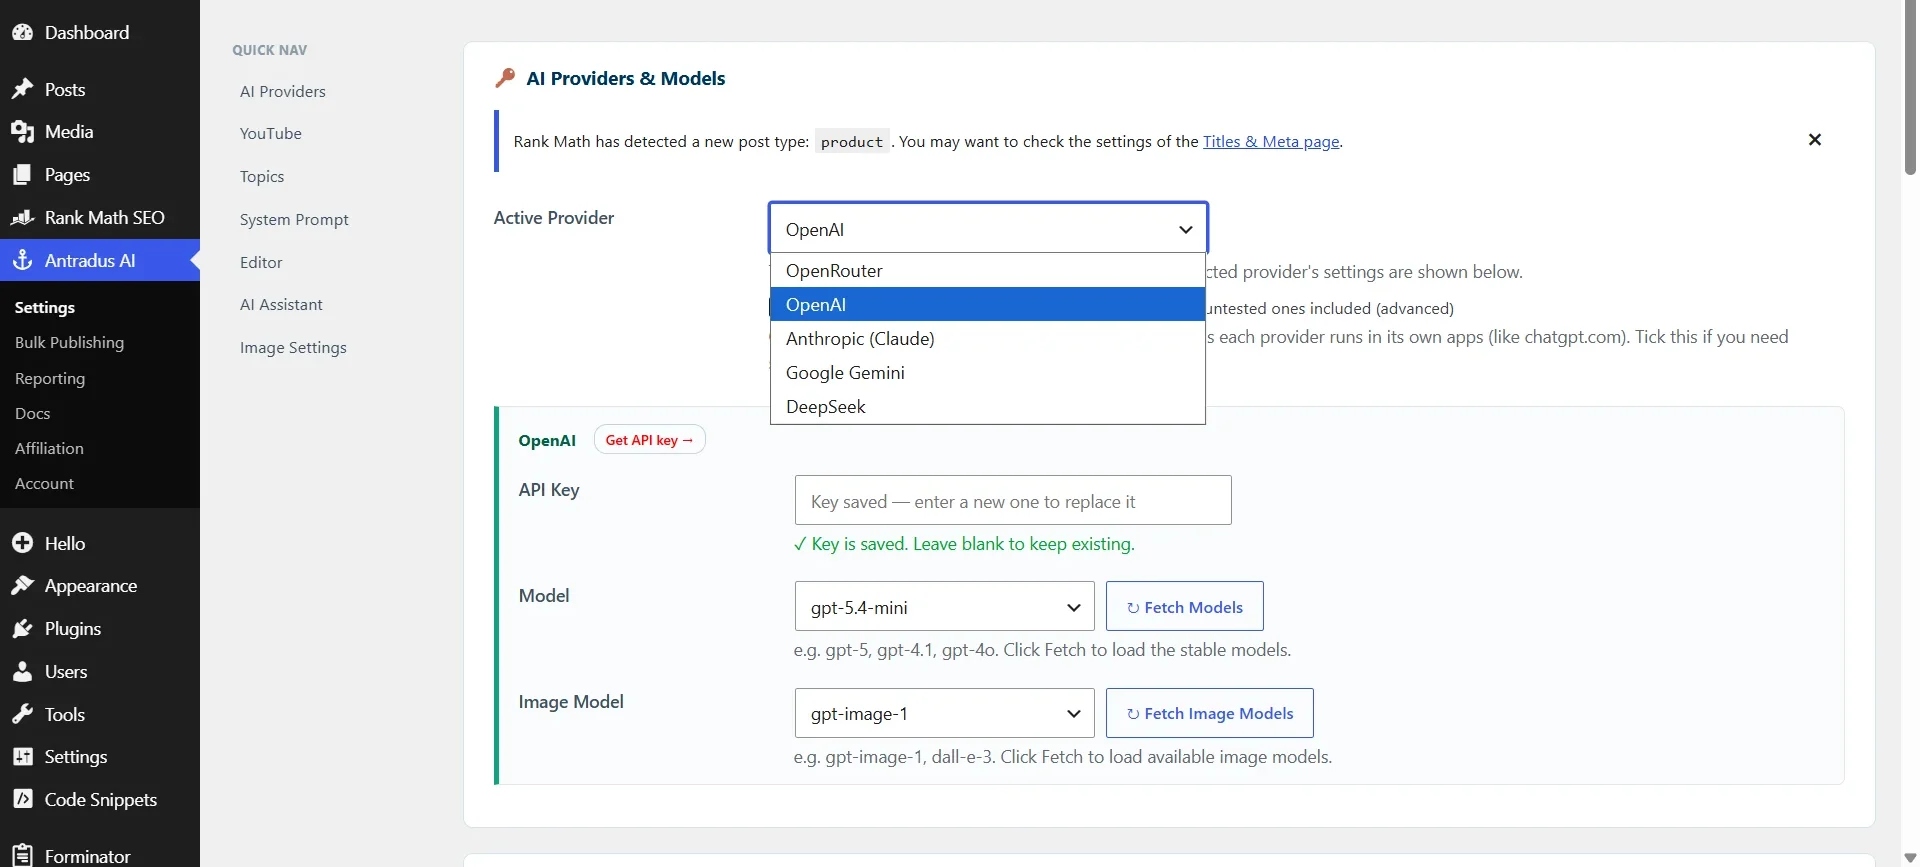This screenshot has width=1920, height=867.
Task: Choose OpenRouter from the provider list
Action: tap(988, 271)
